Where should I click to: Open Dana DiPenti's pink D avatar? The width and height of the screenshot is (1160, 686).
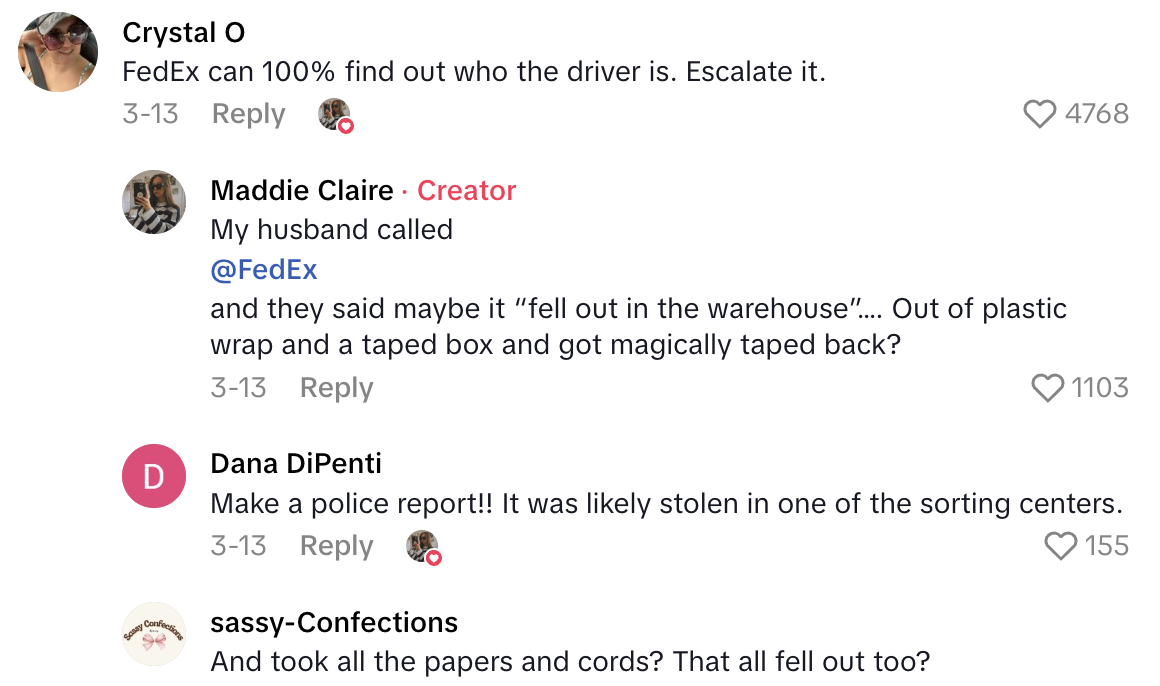click(x=154, y=477)
